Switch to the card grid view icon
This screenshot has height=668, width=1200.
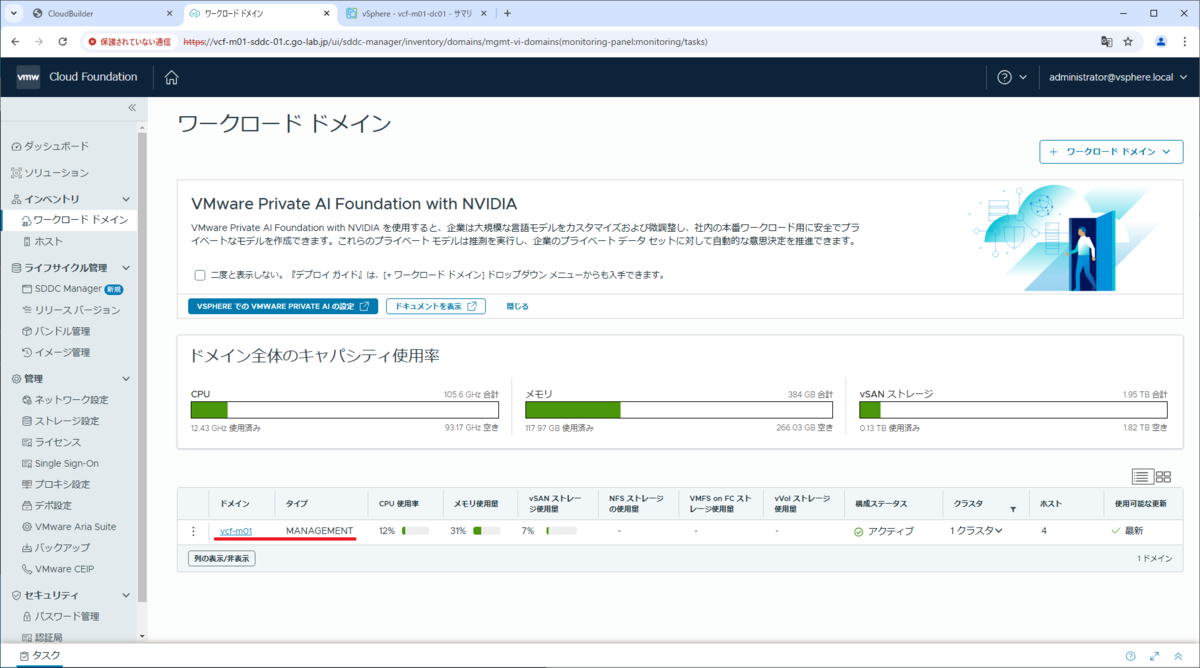click(x=1163, y=477)
